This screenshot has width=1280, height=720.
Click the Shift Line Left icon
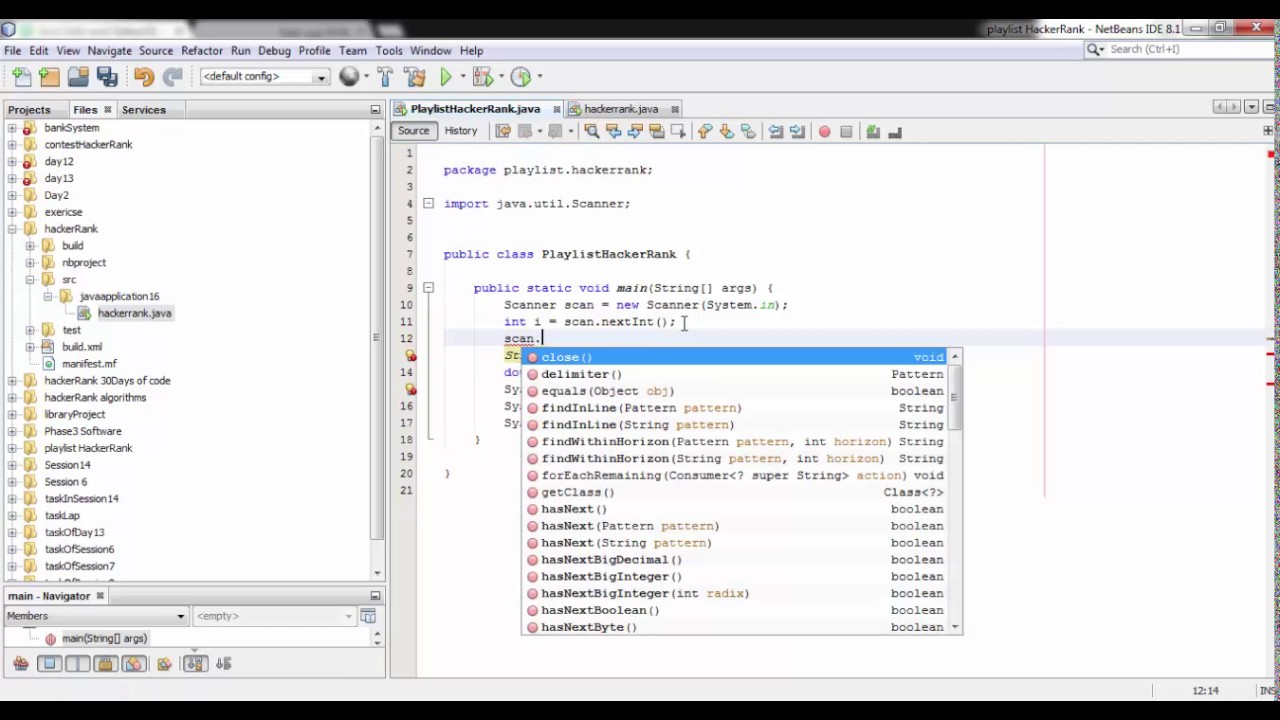click(775, 131)
